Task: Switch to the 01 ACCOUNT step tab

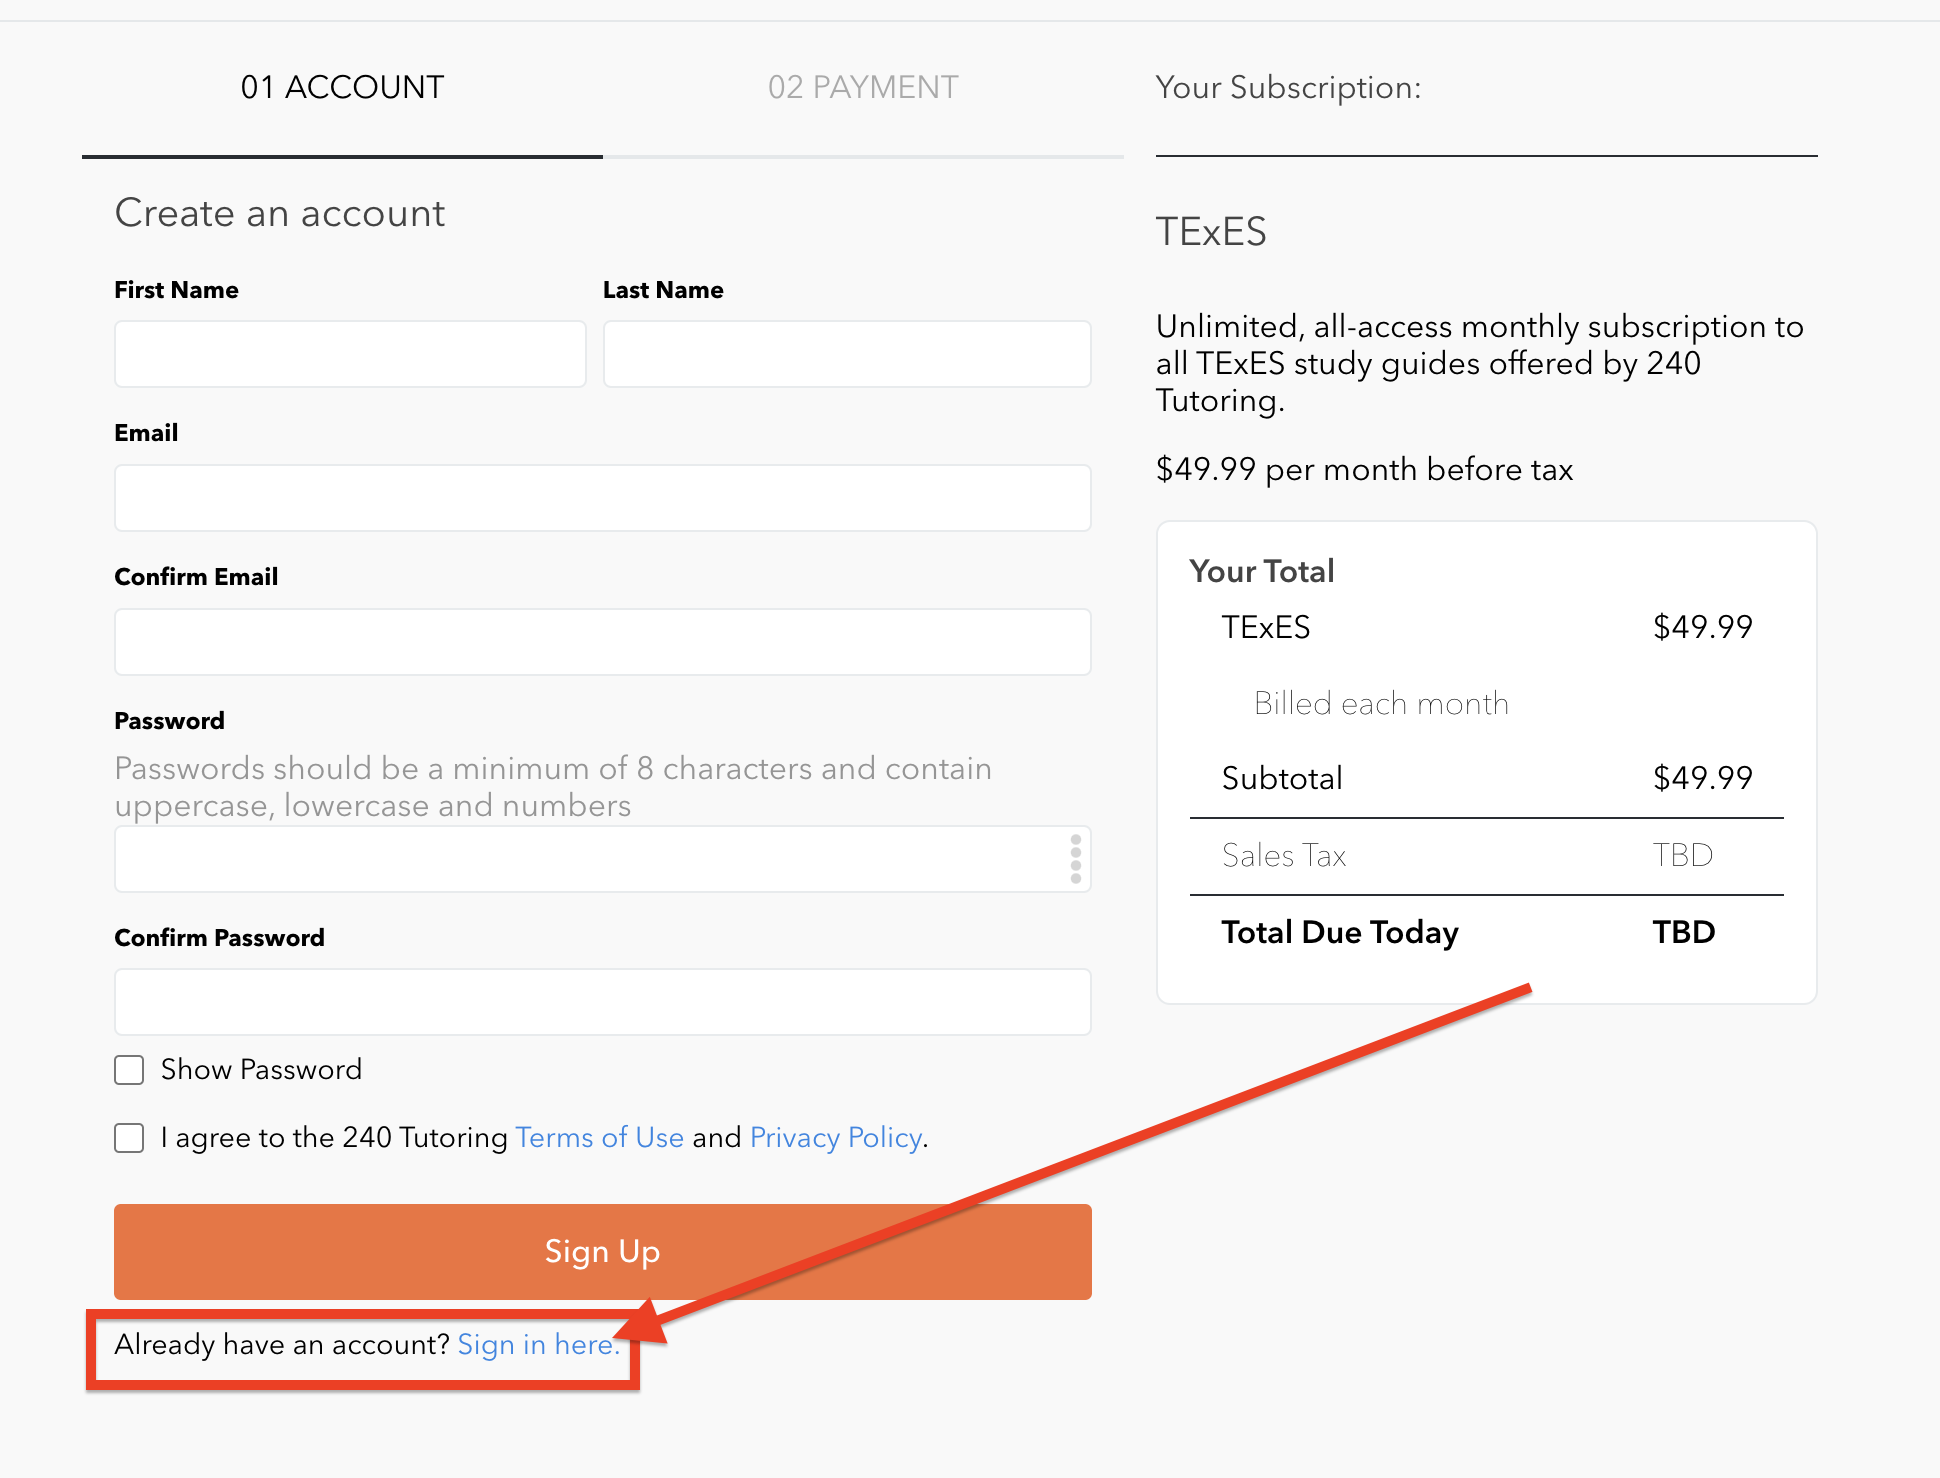Action: tap(342, 88)
